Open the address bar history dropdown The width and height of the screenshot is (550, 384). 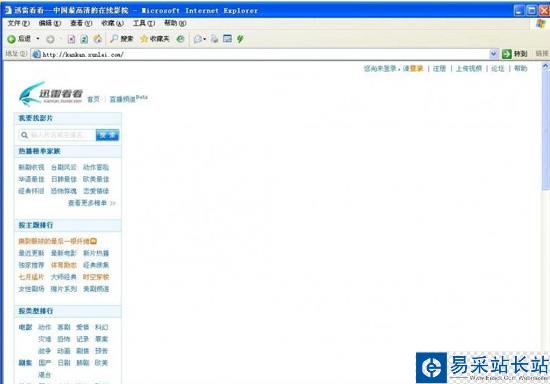(494, 54)
